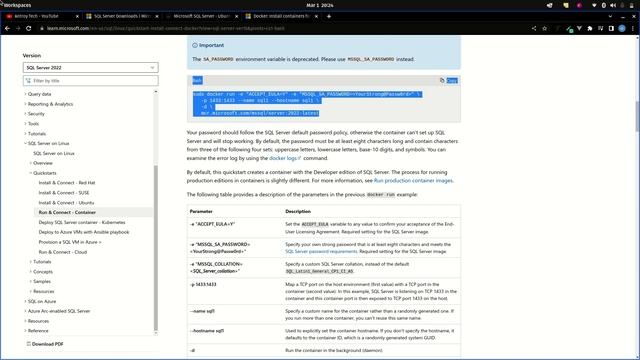Click the pink tray icon in top bar
The width and height of the screenshot is (640, 360).
click(x=579, y=5)
